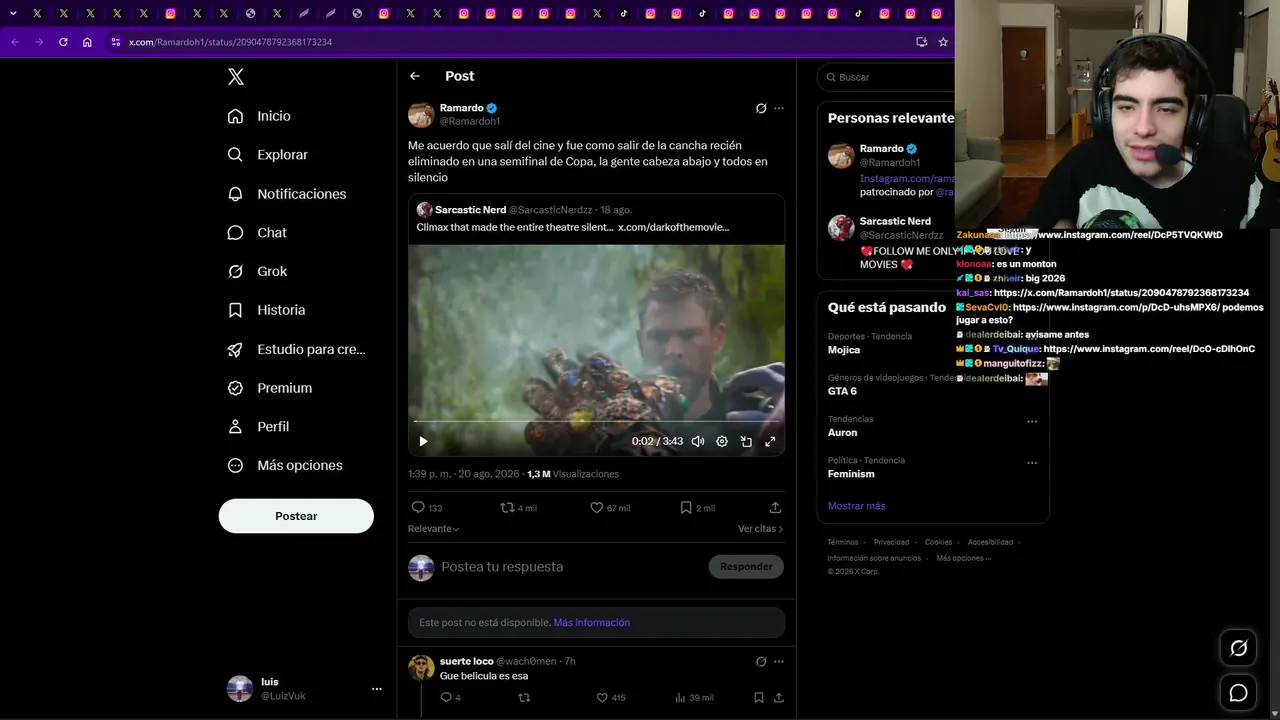Toggle picture-in-picture for the video
Image resolution: width=1280 pixels, height=720 pixels.
(746, 441)
